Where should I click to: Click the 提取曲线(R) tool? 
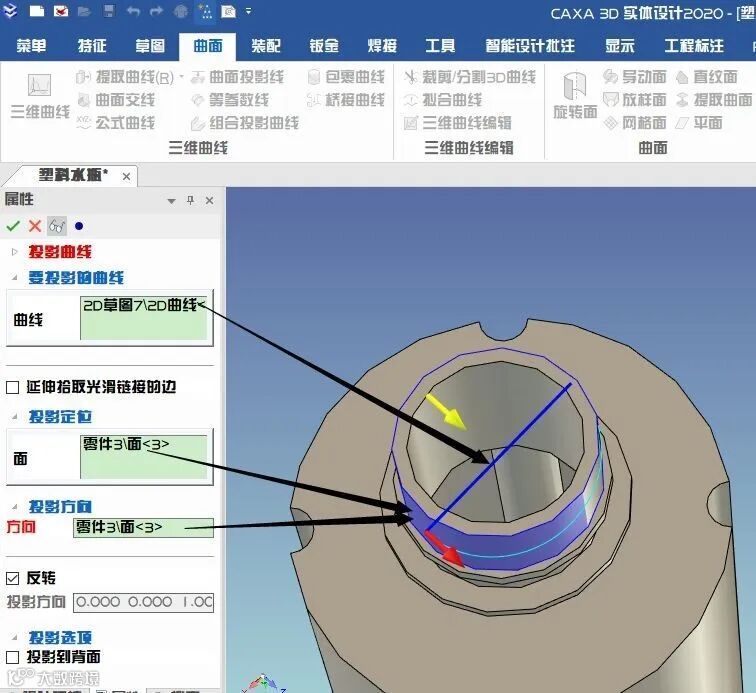click(125, 77)
